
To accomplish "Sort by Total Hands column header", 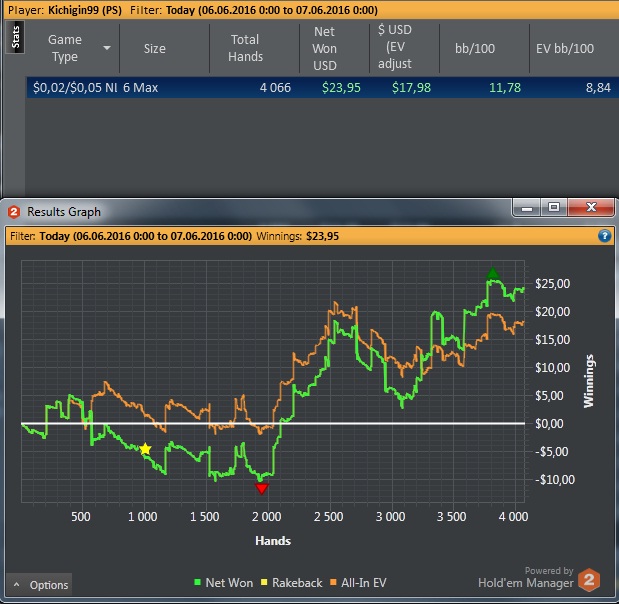I will [245, 48].
